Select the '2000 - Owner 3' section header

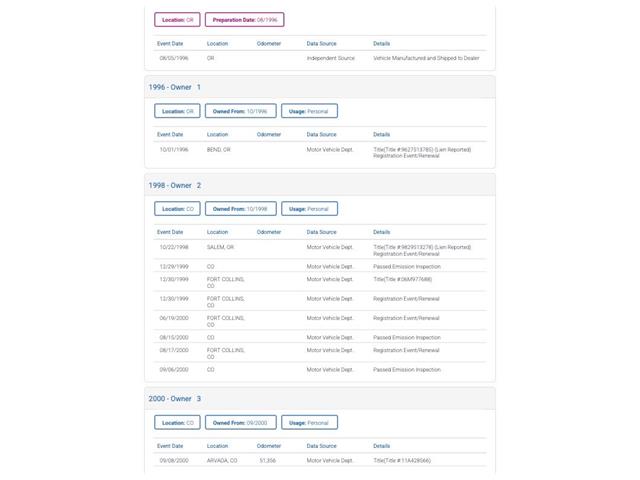320,398
